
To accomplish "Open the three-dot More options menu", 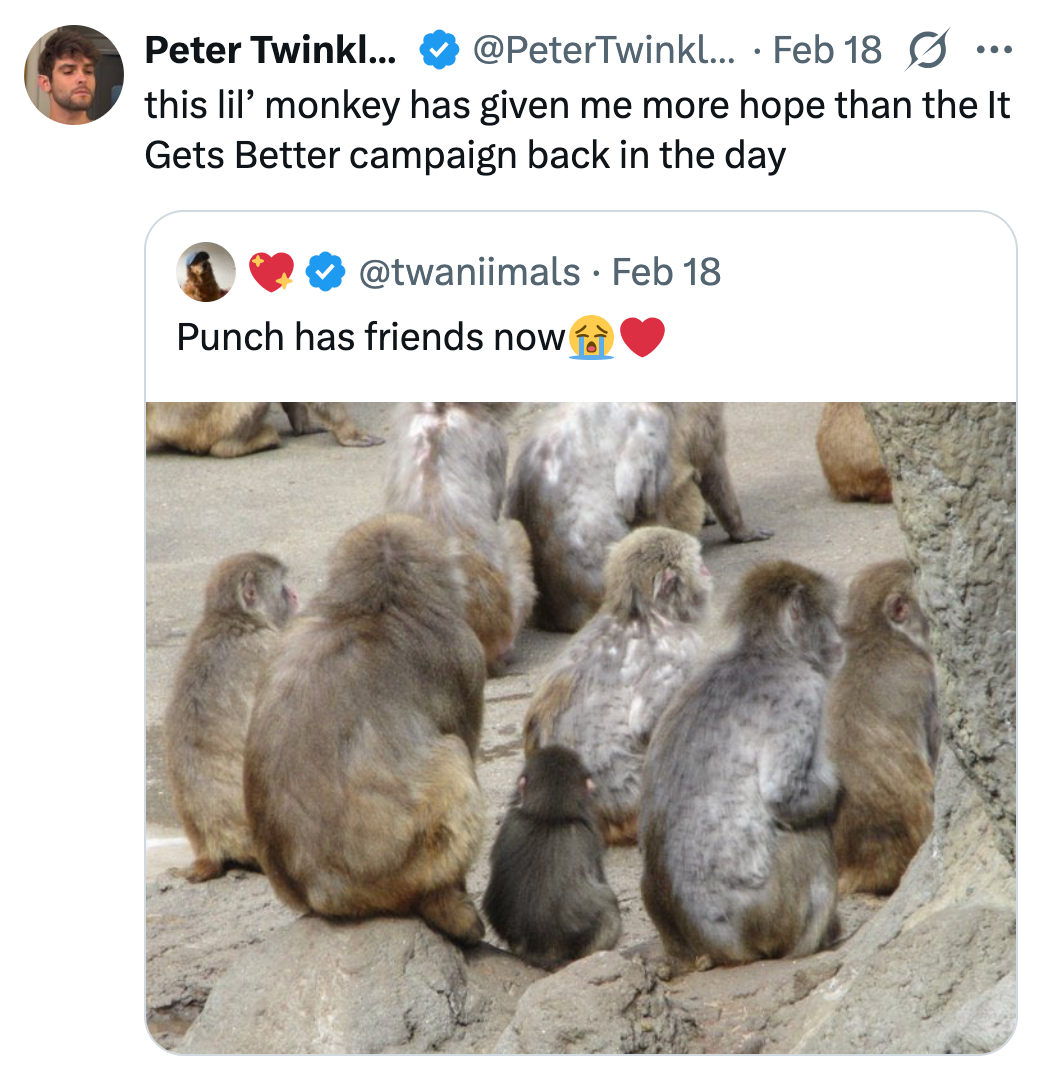I will click(x=993, y=49).
